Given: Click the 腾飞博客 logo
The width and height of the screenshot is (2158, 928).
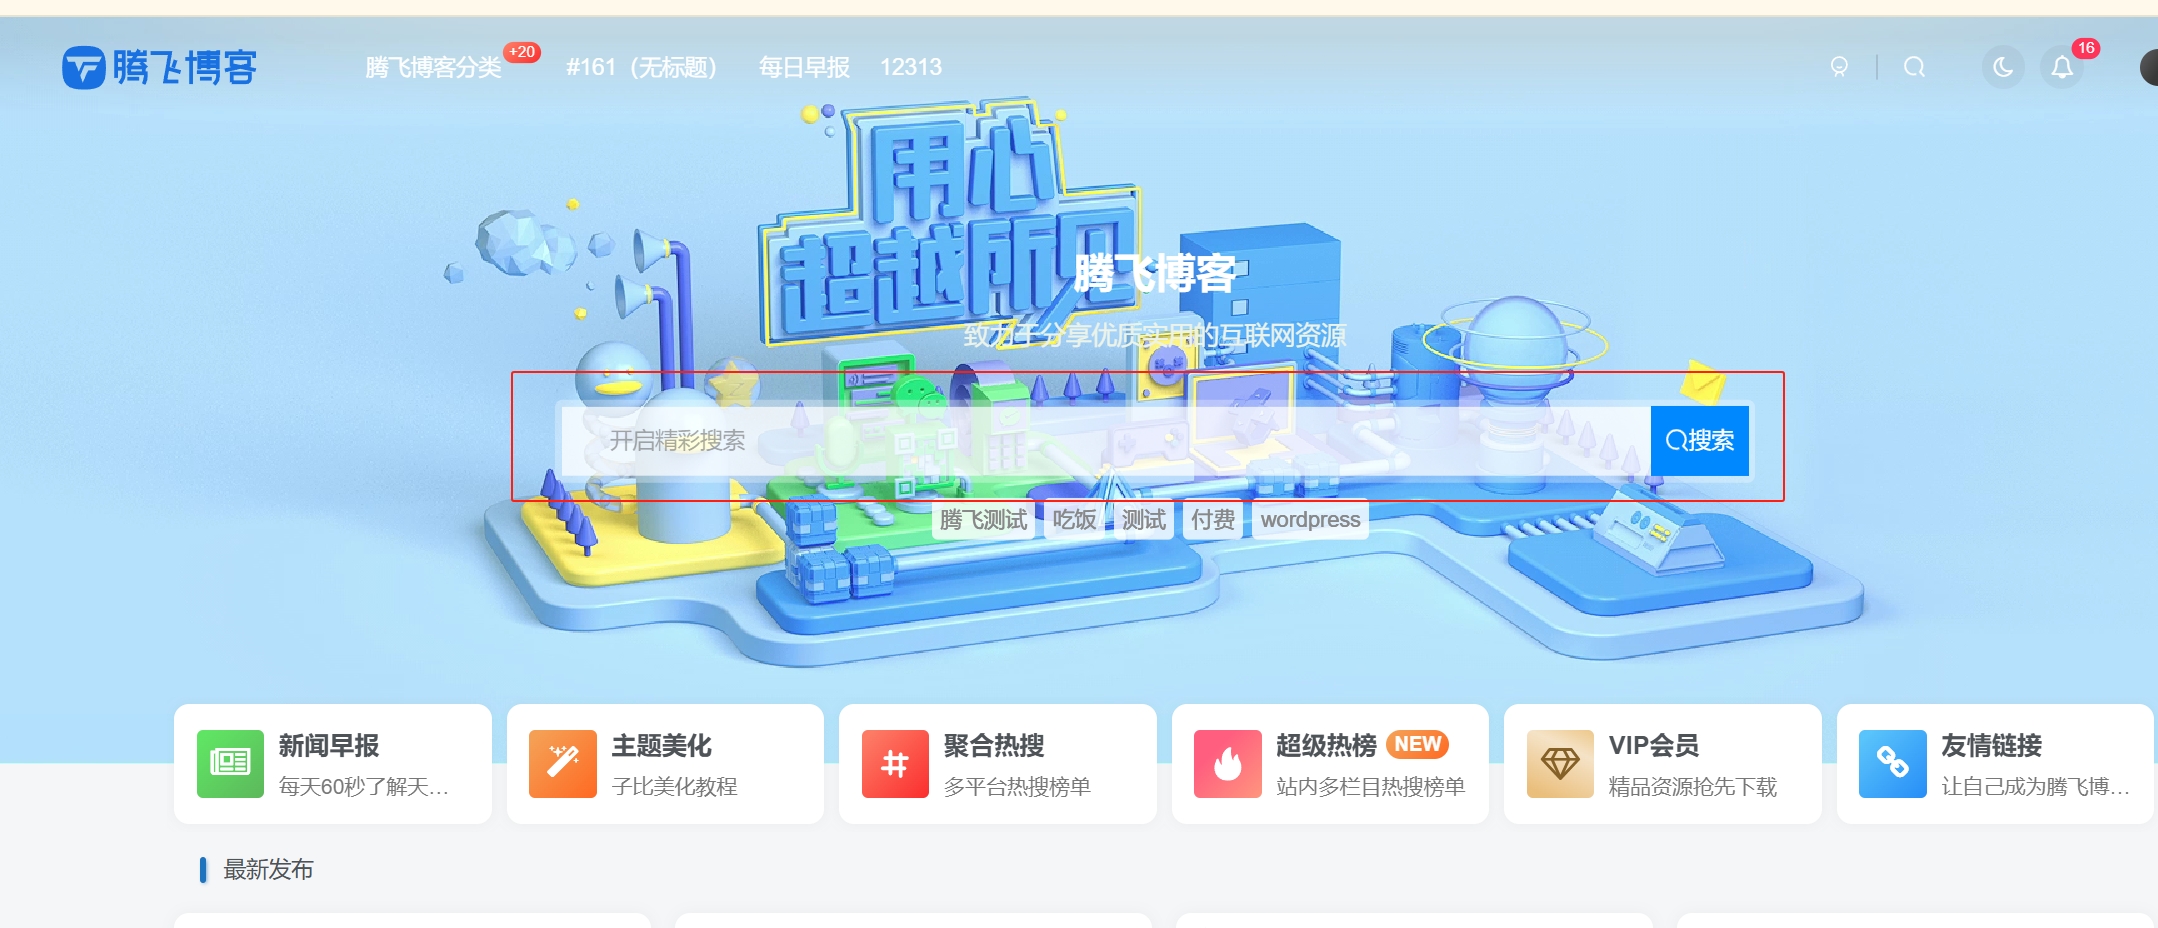Looking at the screenshot, I should (163, 68).
